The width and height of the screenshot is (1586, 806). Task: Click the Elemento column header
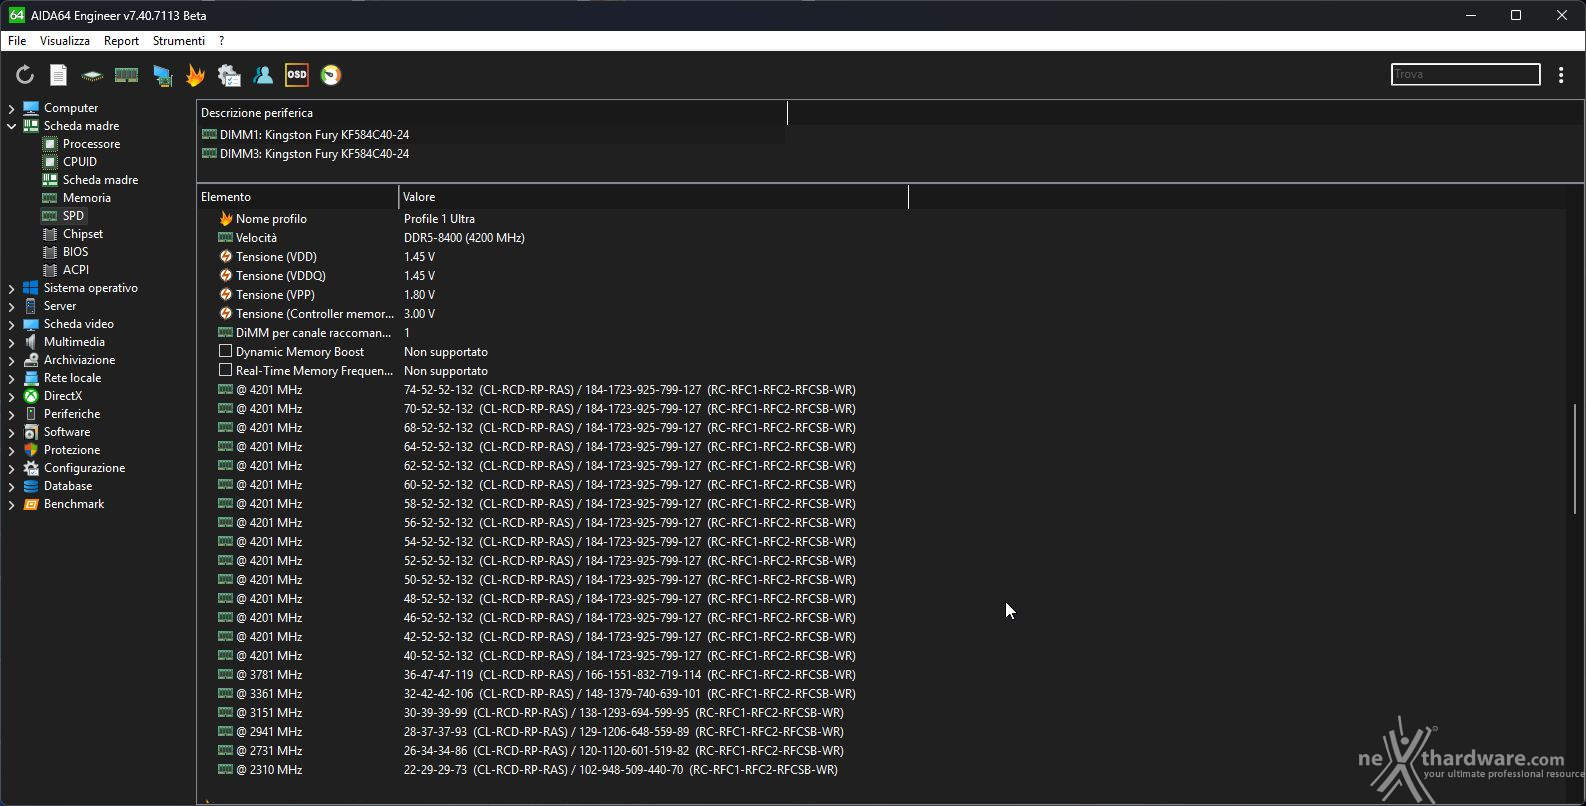tap(298, 197)
